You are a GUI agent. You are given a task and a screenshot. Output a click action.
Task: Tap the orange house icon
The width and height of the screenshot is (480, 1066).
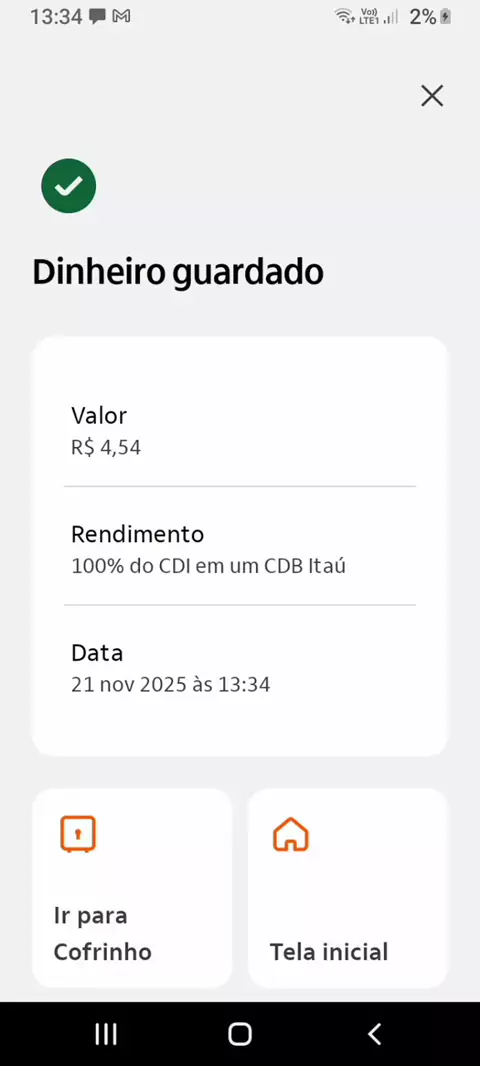[290, 833]
